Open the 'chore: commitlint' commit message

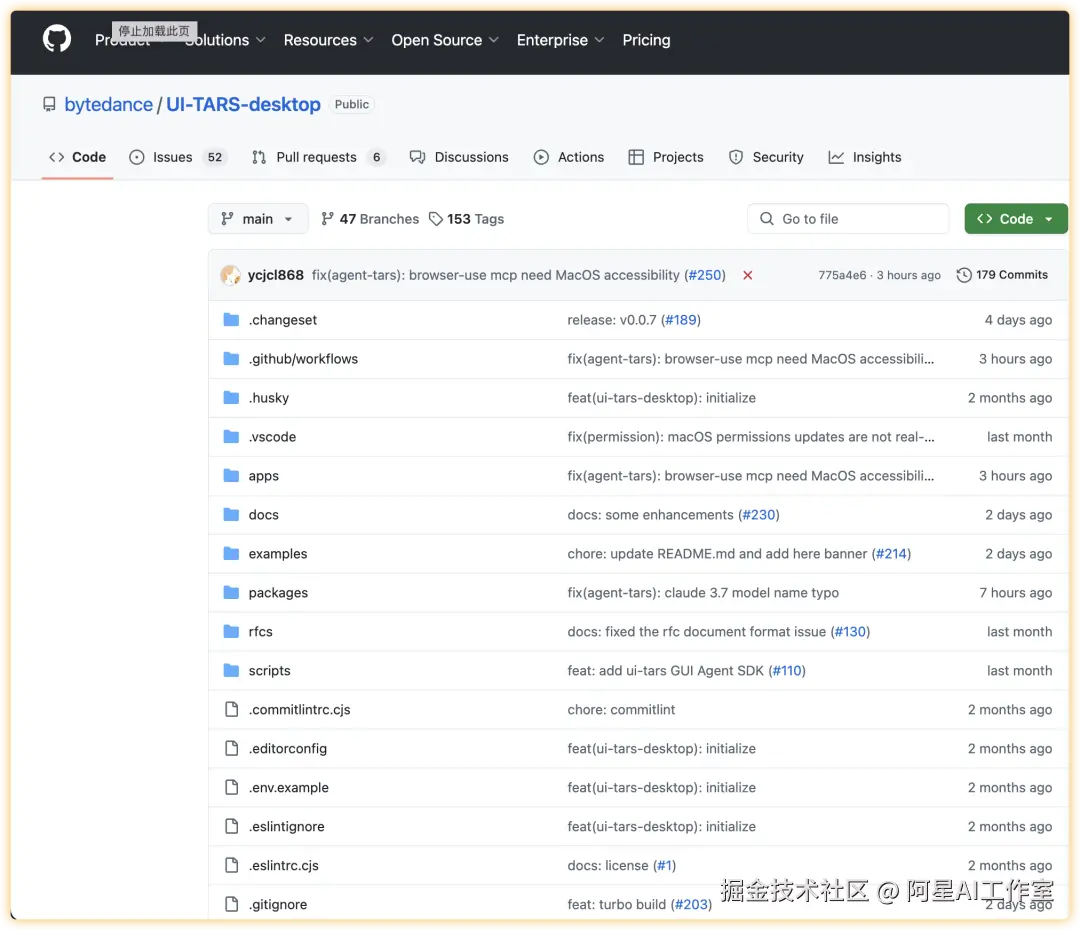[x=621, y=709]
